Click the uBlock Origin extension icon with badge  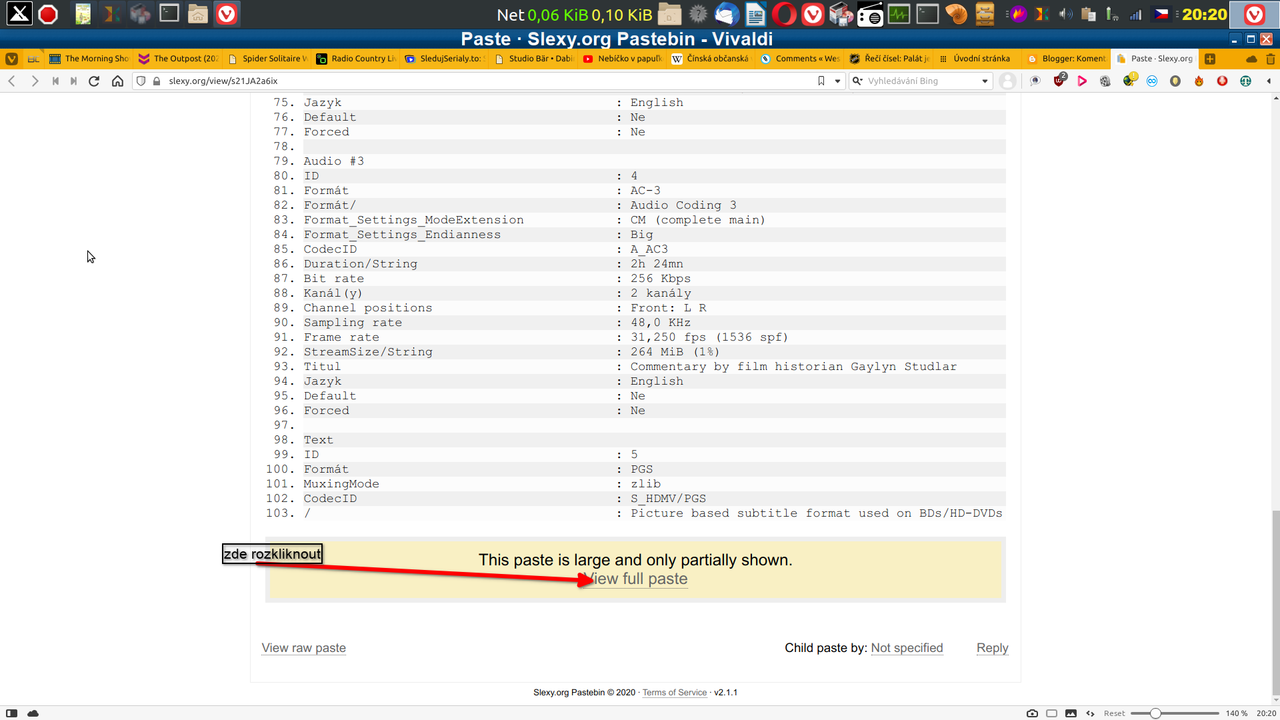coord(1061,81)
